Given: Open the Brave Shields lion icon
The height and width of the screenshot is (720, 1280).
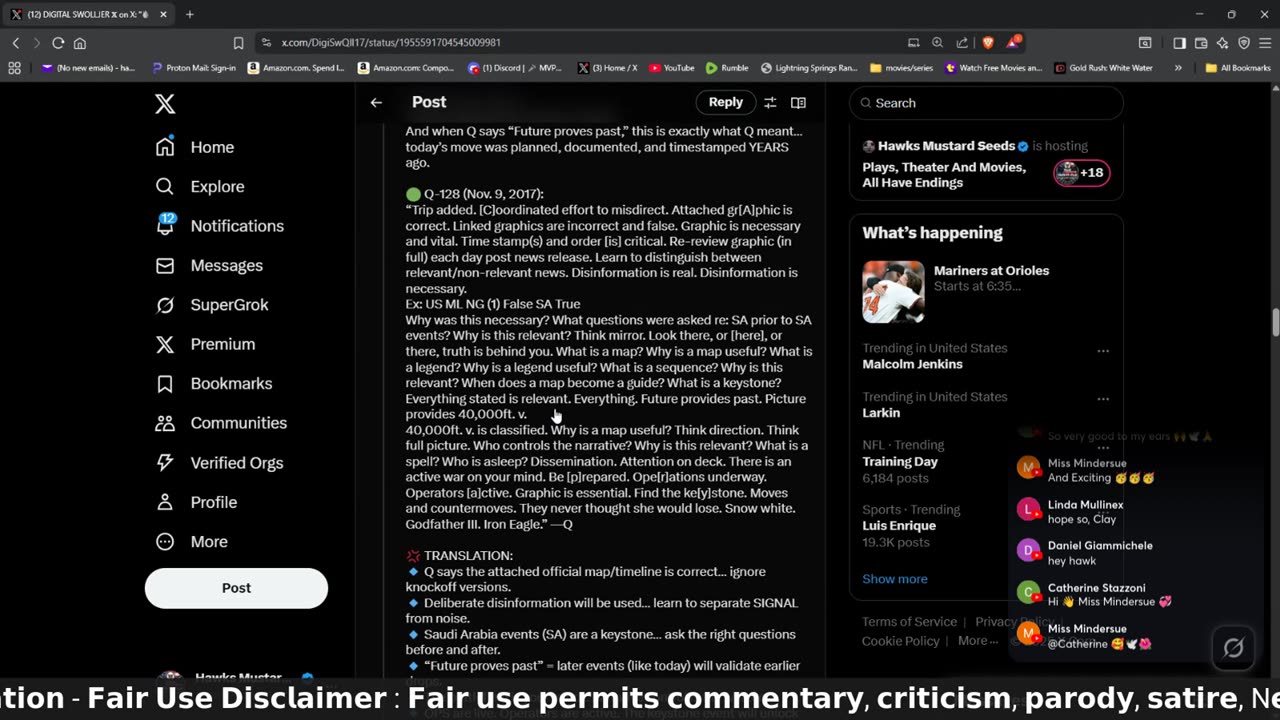Looking at the screenshot, I should [x=988, y=43].
